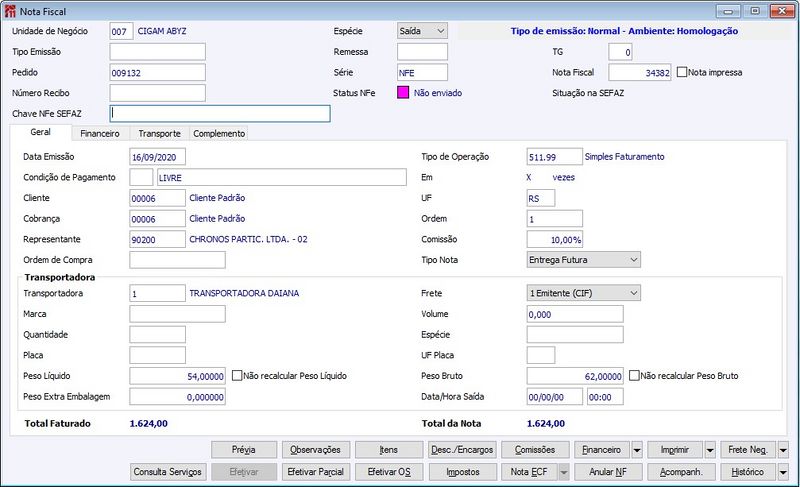The image size is (800, 487).
Task: Click the pink Status NFe color indicator
Action: pyautogui.click(x=404, y=93)
